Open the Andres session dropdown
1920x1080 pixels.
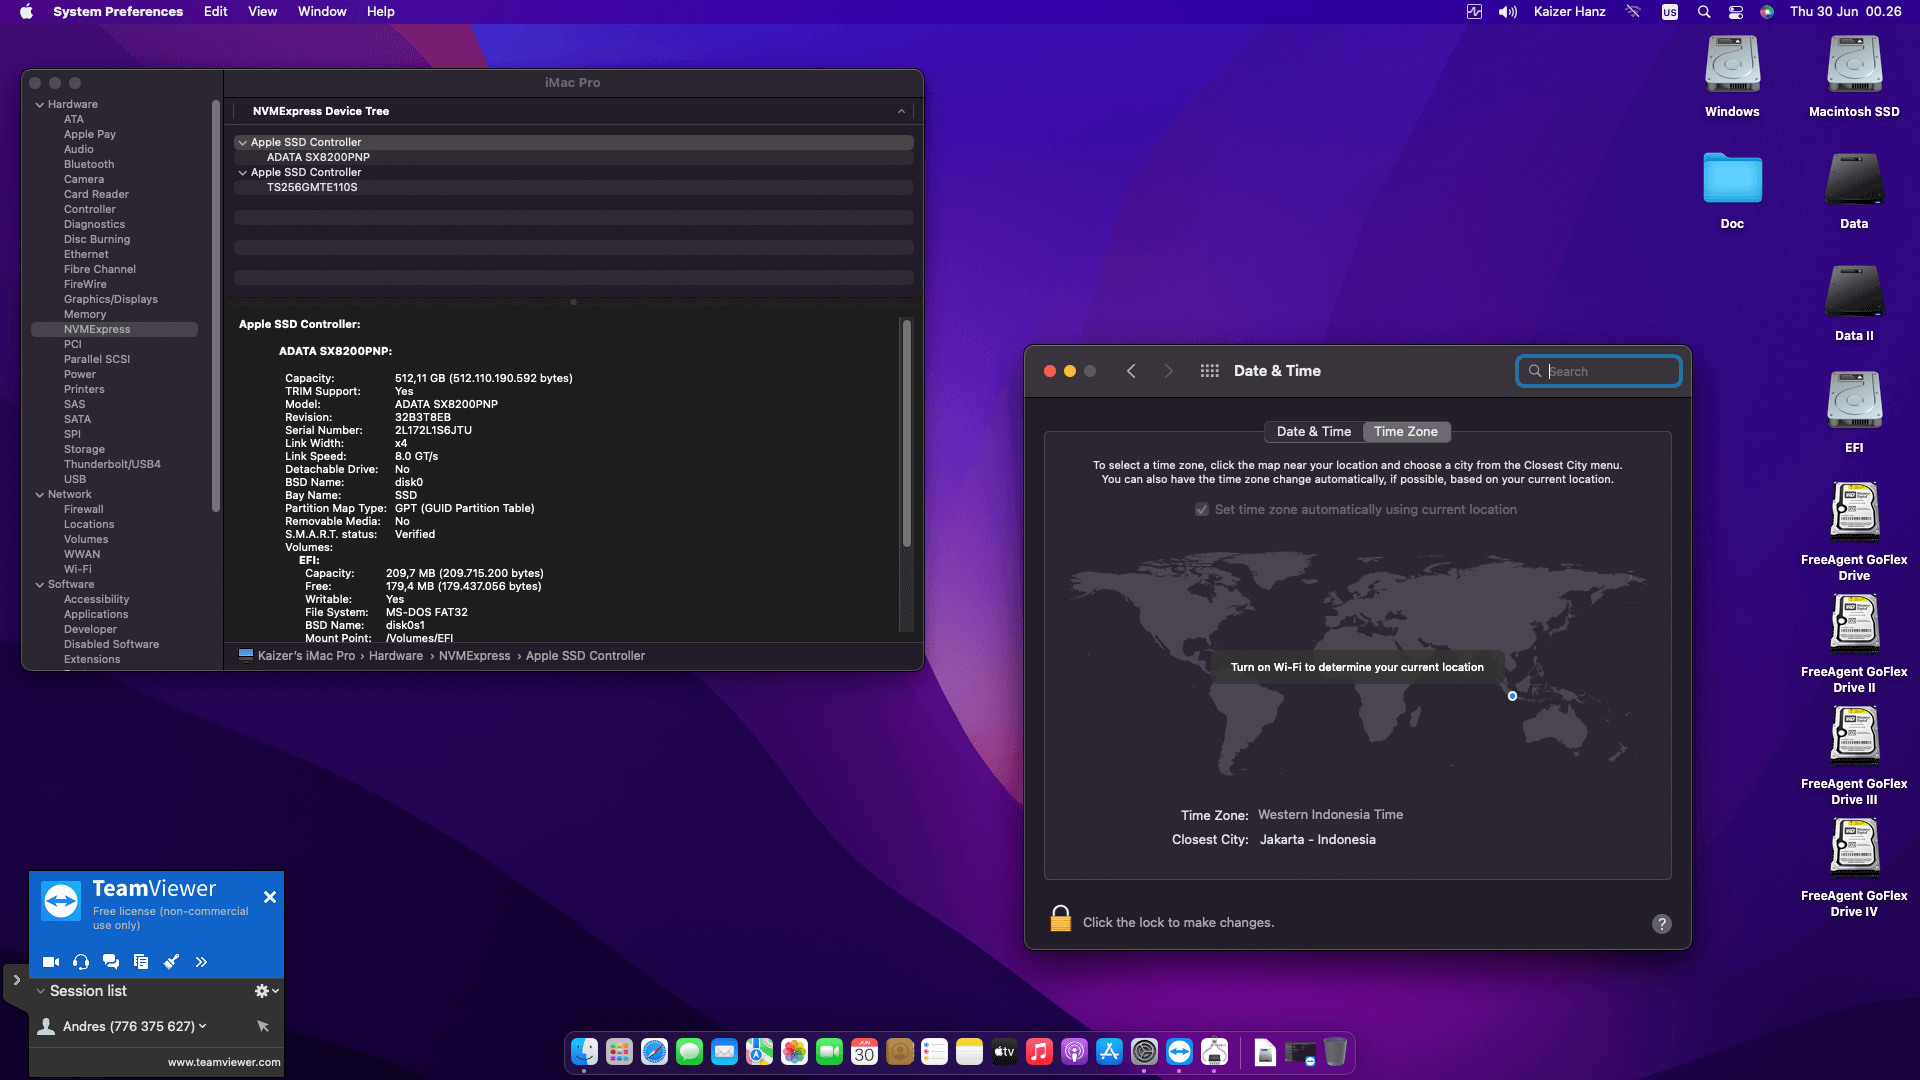(x=203, y=1026)
